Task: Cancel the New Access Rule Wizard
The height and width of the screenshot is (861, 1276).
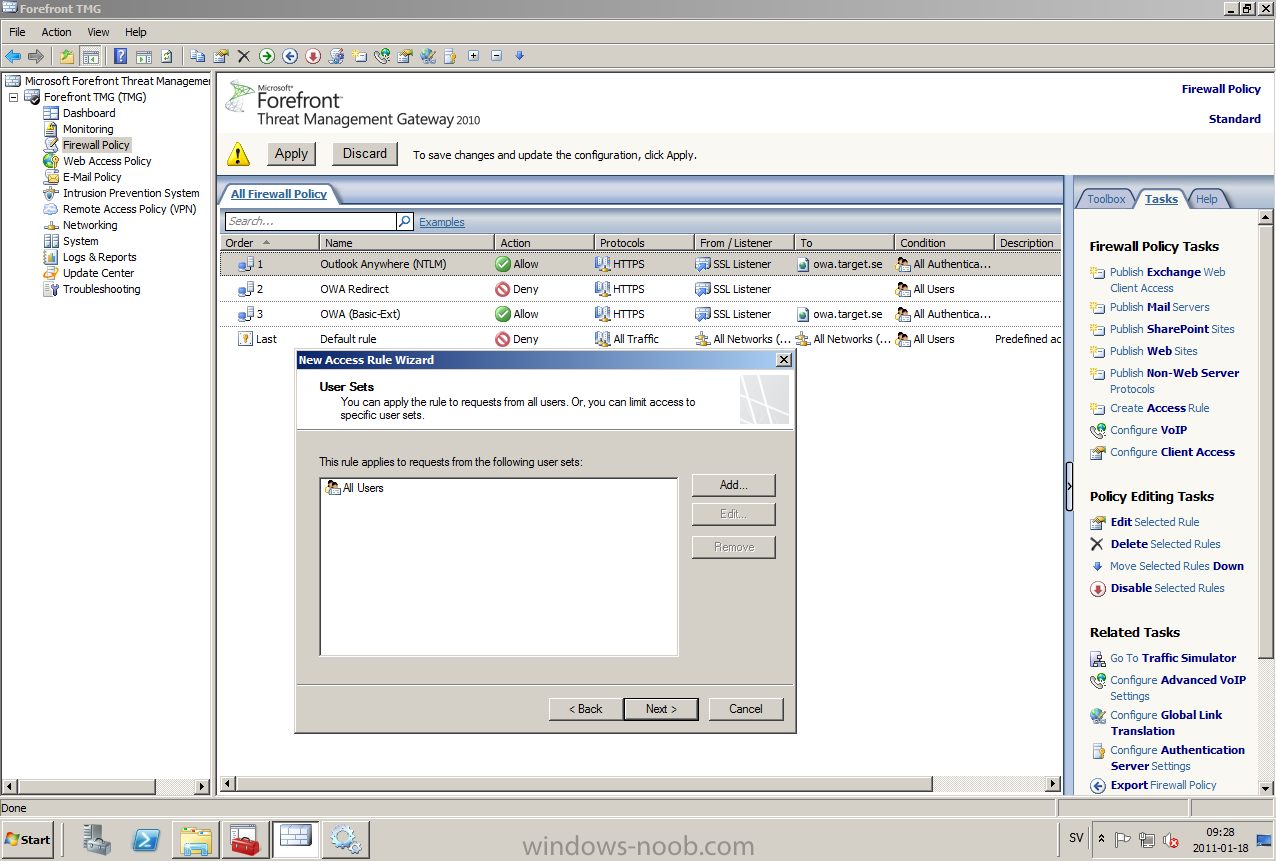Action: 746,709
